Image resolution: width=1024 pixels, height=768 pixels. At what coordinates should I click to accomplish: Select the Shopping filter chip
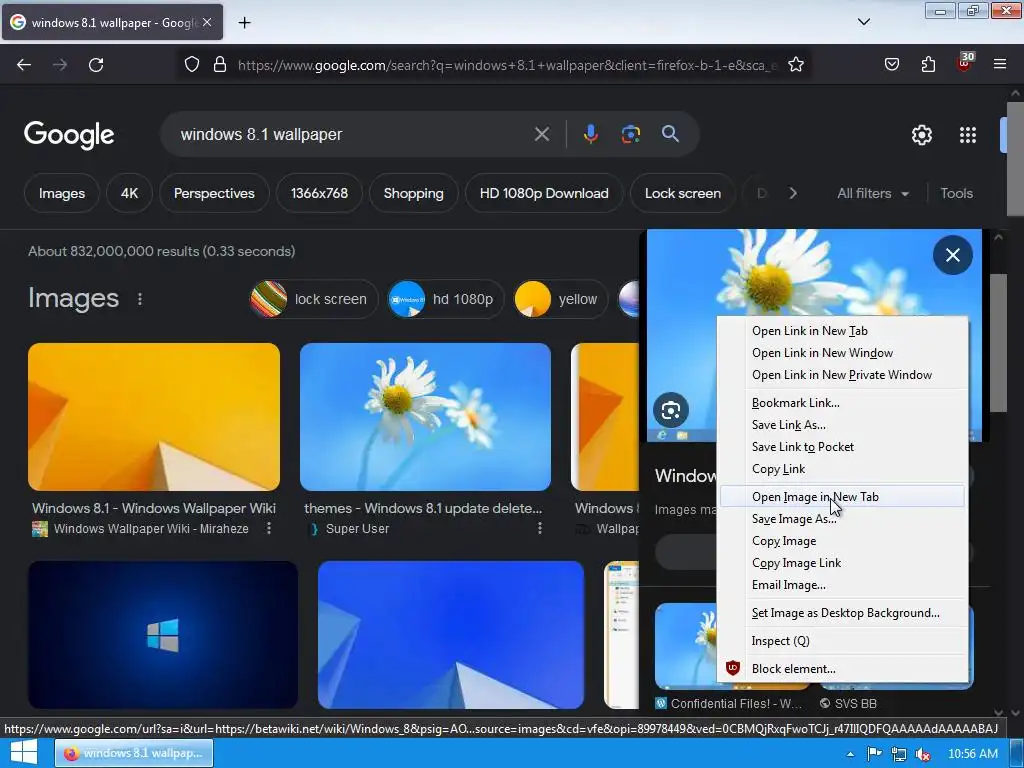tap(413, 193)
